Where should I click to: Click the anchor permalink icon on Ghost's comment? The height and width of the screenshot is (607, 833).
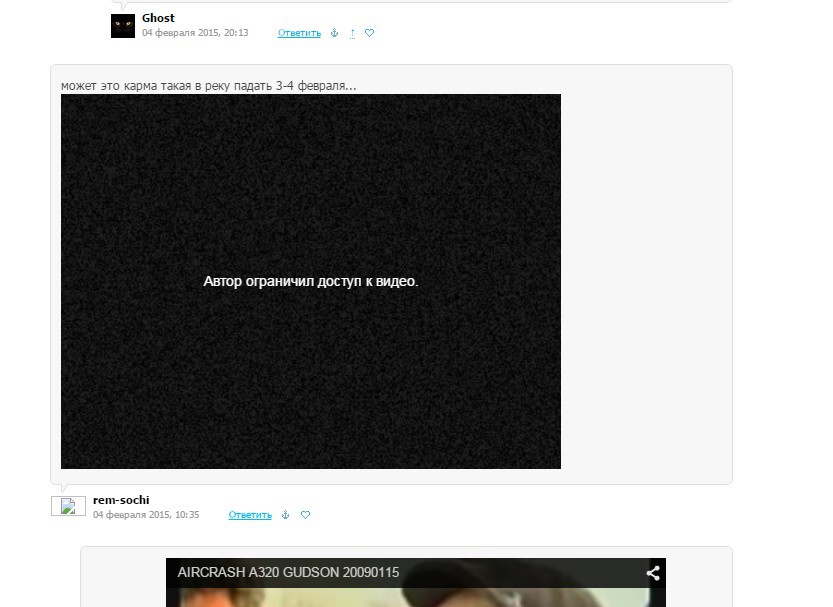[335, 33]
